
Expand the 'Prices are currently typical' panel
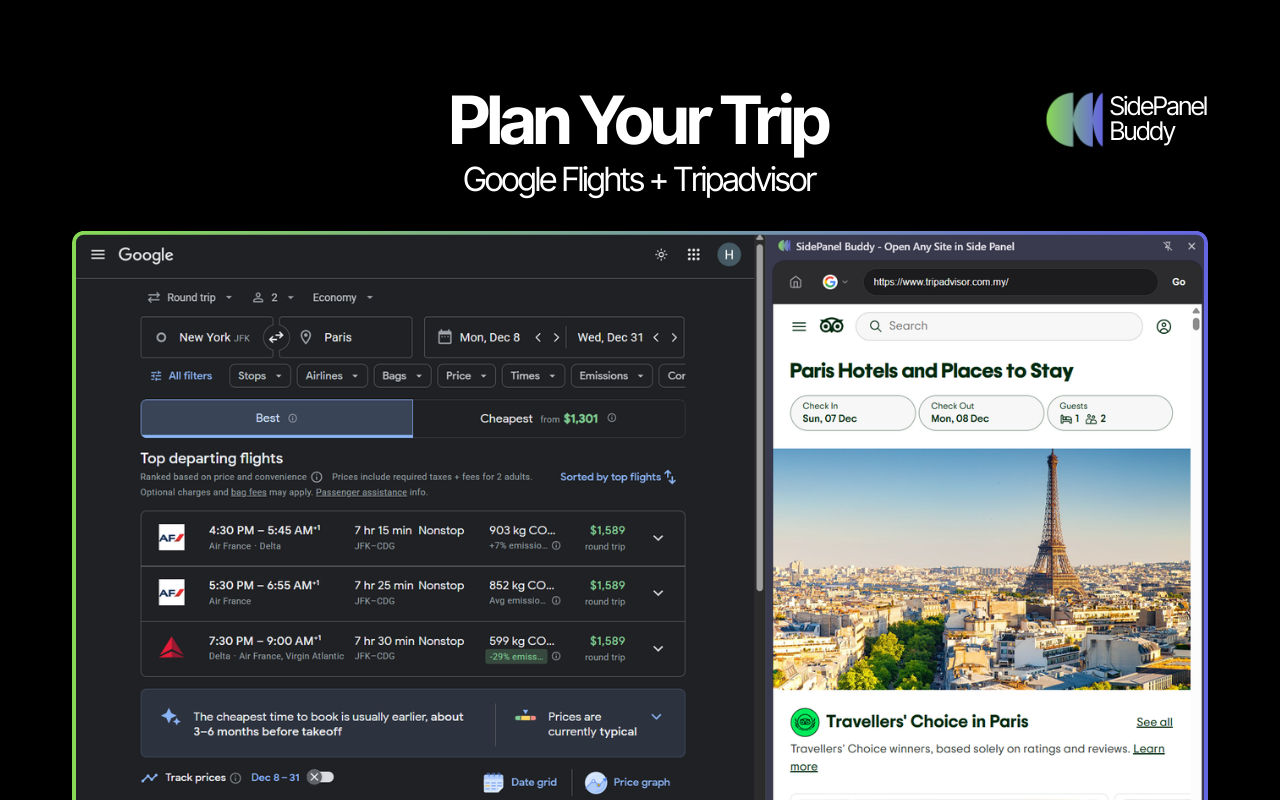pyautogui.click(x=657, y=717)
